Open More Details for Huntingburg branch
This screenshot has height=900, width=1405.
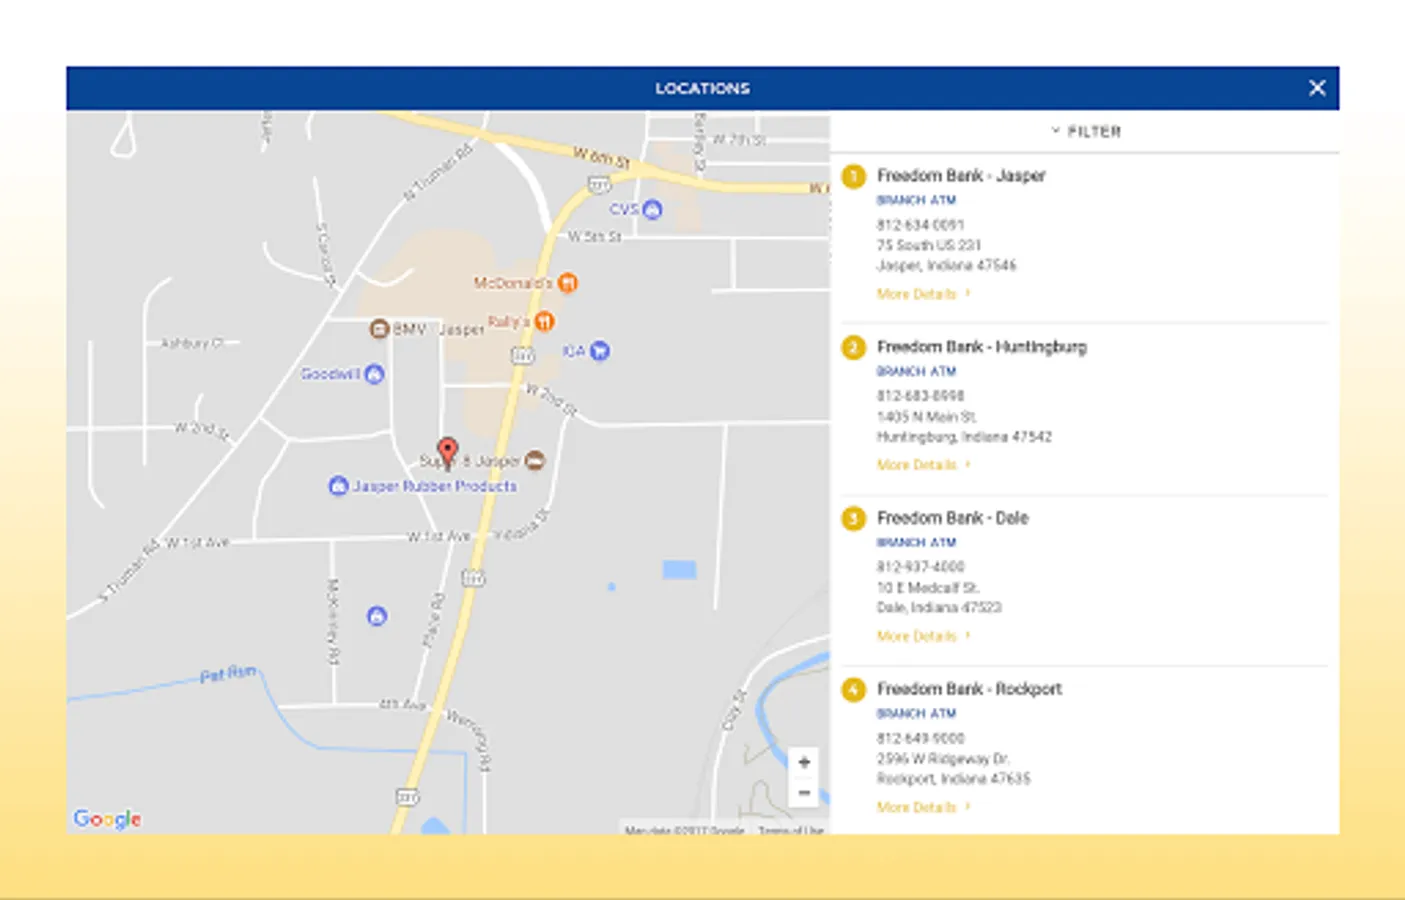[x=923, y=465]
